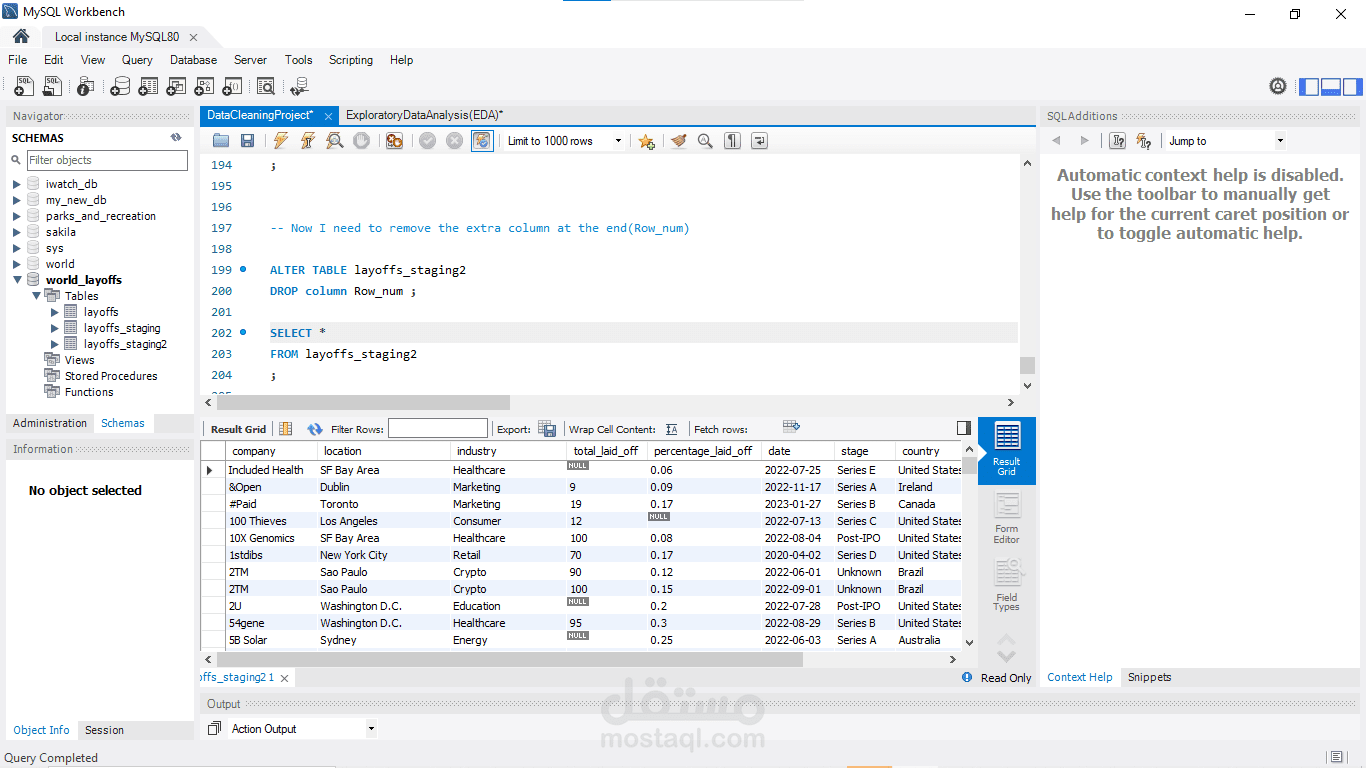Expand the sakila schema
The image size is (1366, 768).
pos(17,231)
